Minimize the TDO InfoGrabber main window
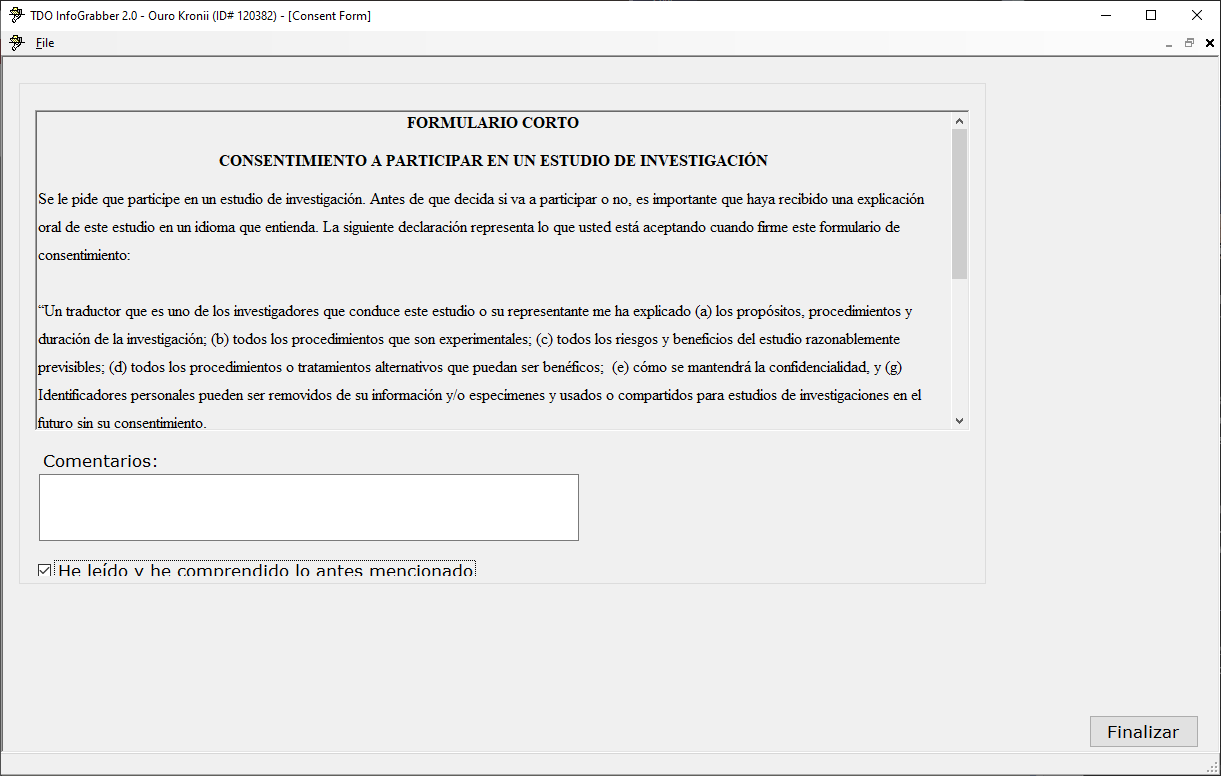 point(1106,15)
